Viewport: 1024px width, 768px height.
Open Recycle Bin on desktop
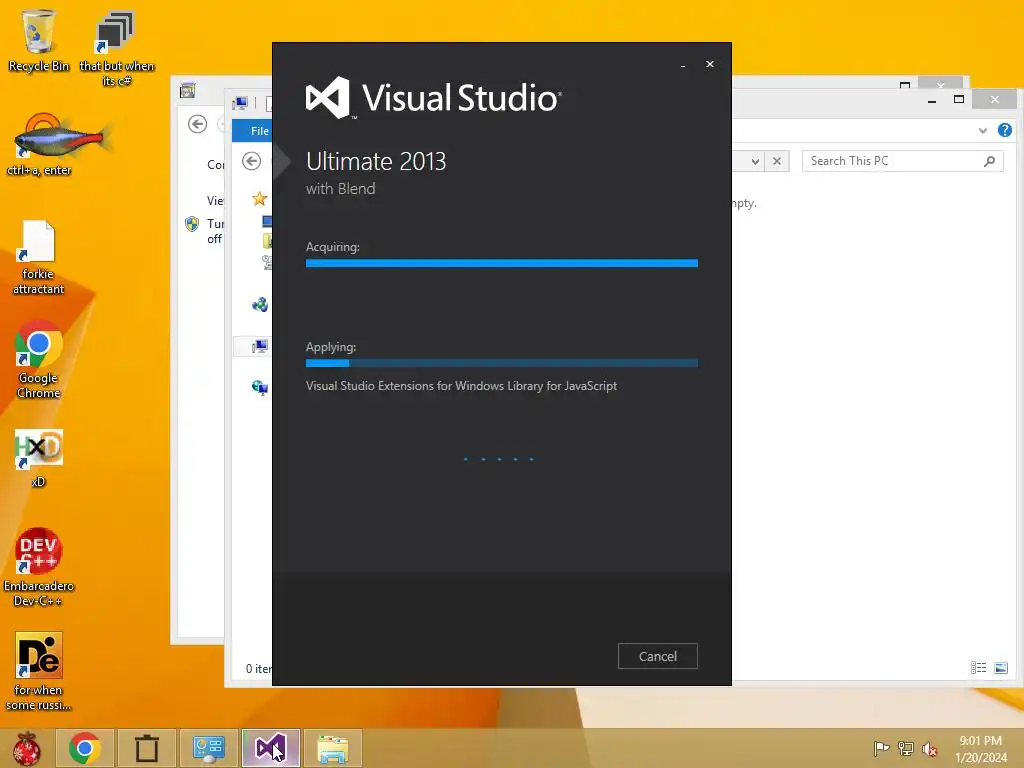tap(39, 40)
